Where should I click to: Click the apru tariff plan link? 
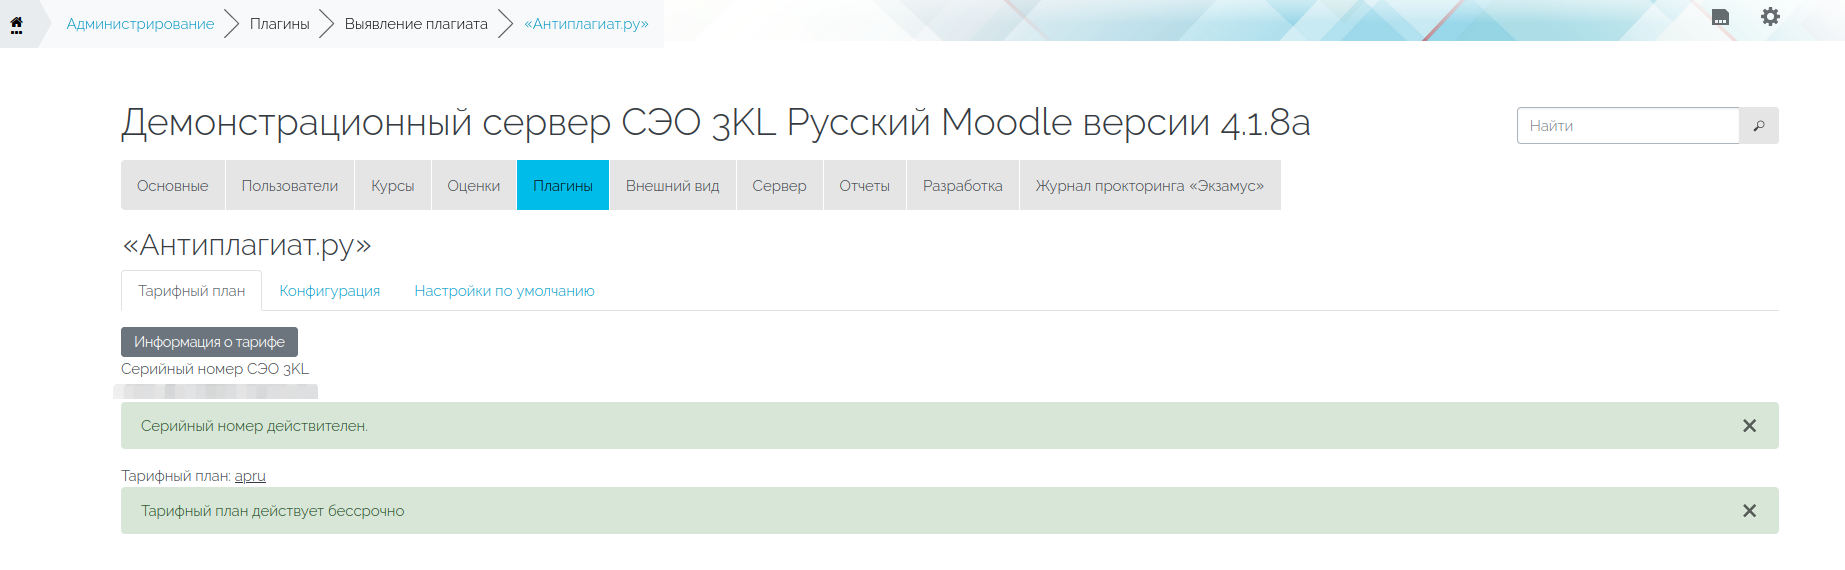tap(250, 476)
